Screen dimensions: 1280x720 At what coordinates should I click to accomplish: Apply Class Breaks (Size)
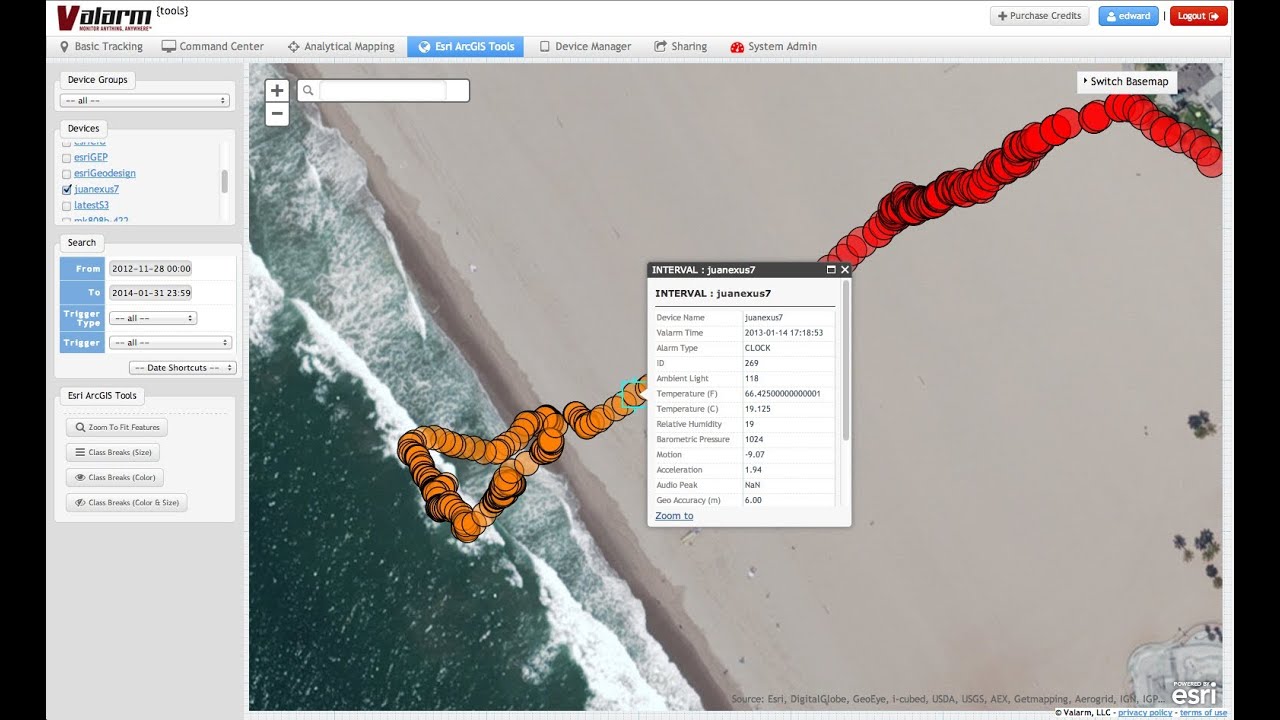coord(115,452)
